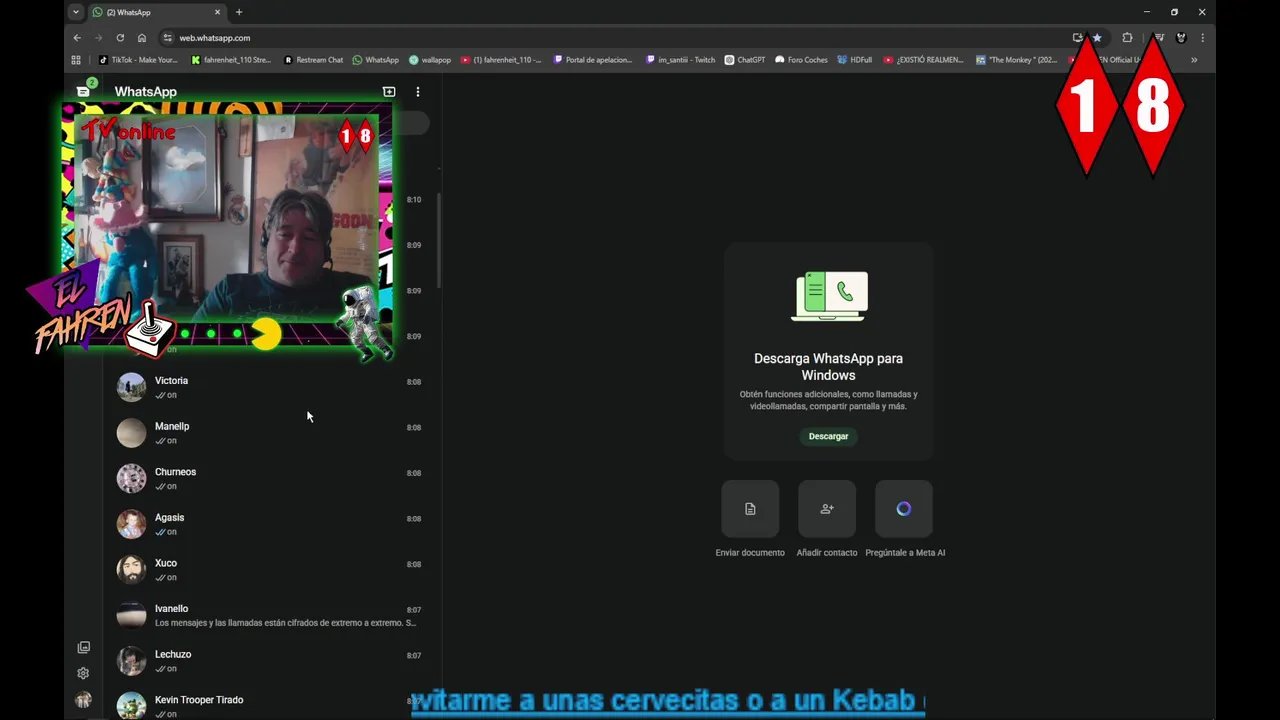1280x720 pixels.
Task: Bookmark this page with the star icon
Action: (1097, 38)
